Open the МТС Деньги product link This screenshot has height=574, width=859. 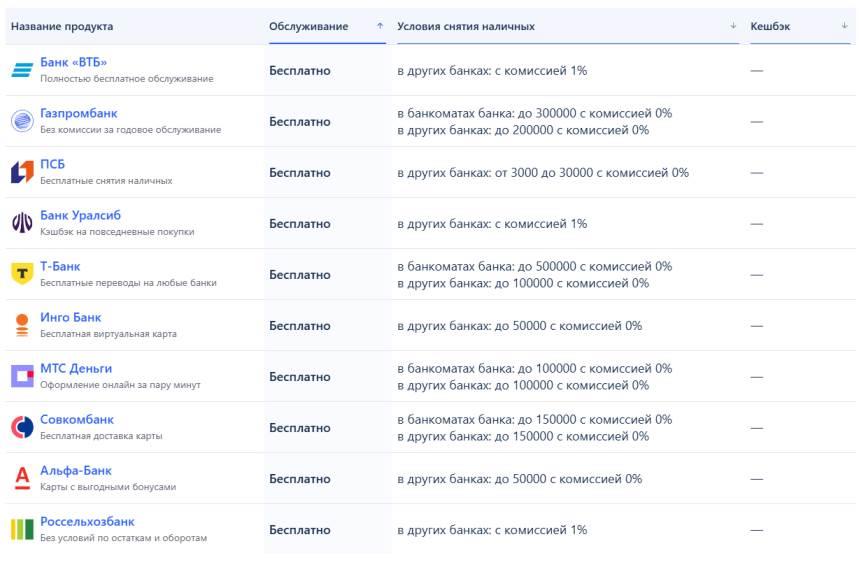(x=76, y=368)
